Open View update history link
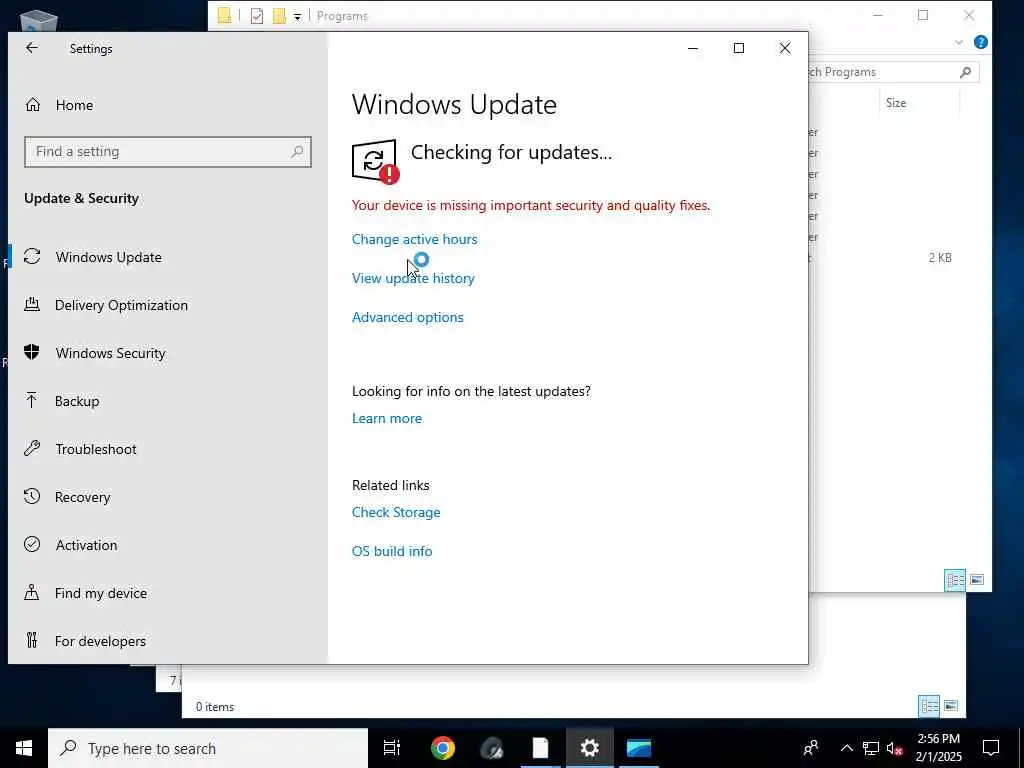 pyautogui.click(x=413, y=278)
